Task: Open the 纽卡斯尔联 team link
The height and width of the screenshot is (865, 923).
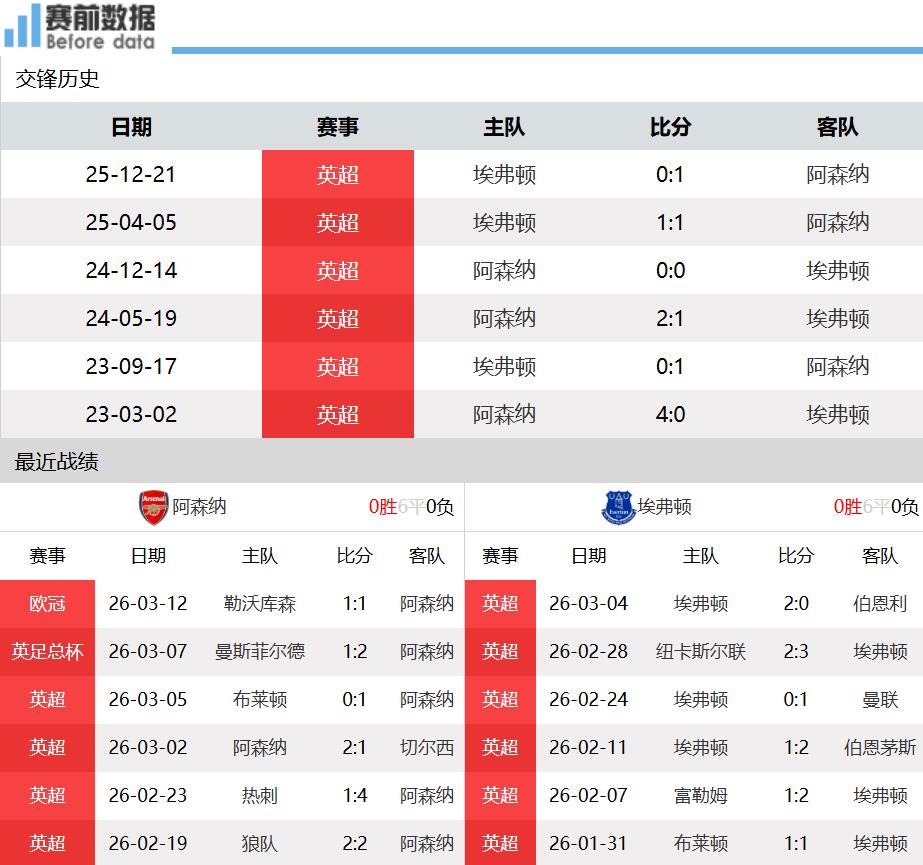Action: coord(701,652)
